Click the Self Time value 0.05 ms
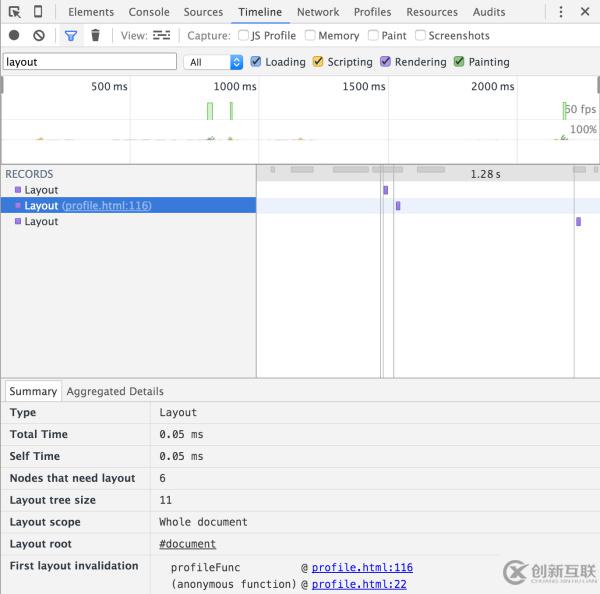The image size is (600, 594). [181, 456]
